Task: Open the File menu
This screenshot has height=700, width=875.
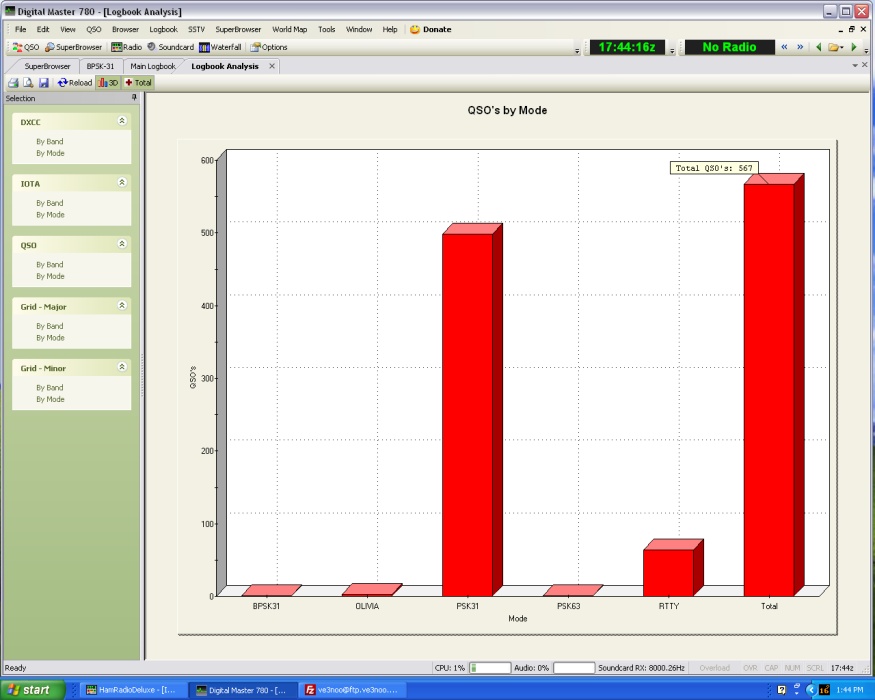Action: tap(21, 30)
